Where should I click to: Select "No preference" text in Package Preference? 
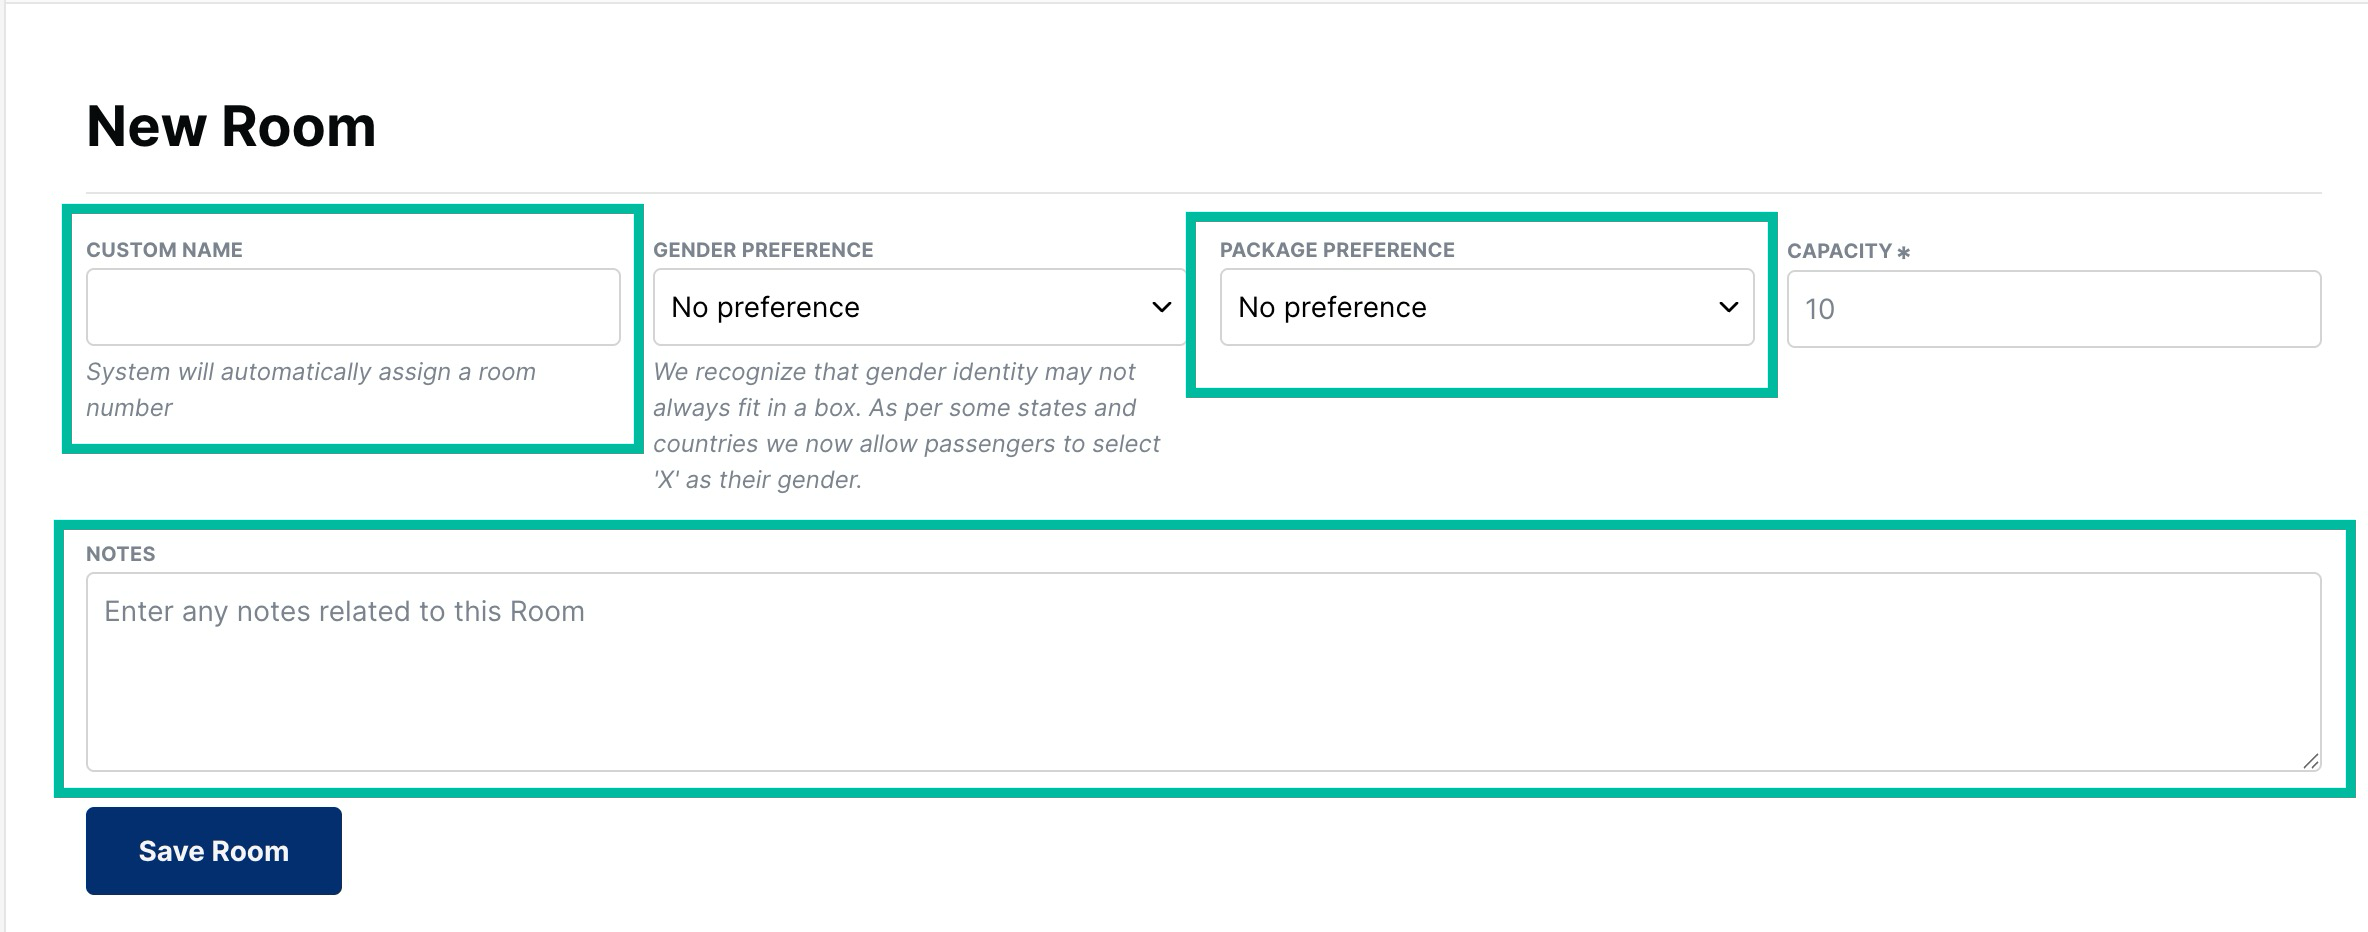[x=1332, y=307]
